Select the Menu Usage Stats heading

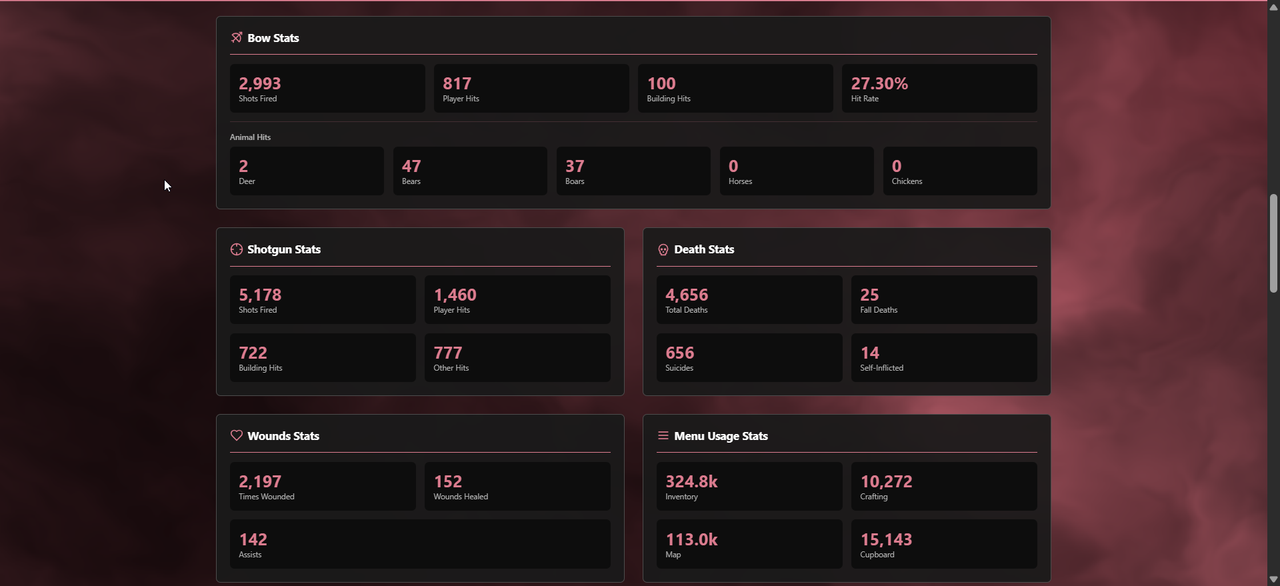point(721,436)
